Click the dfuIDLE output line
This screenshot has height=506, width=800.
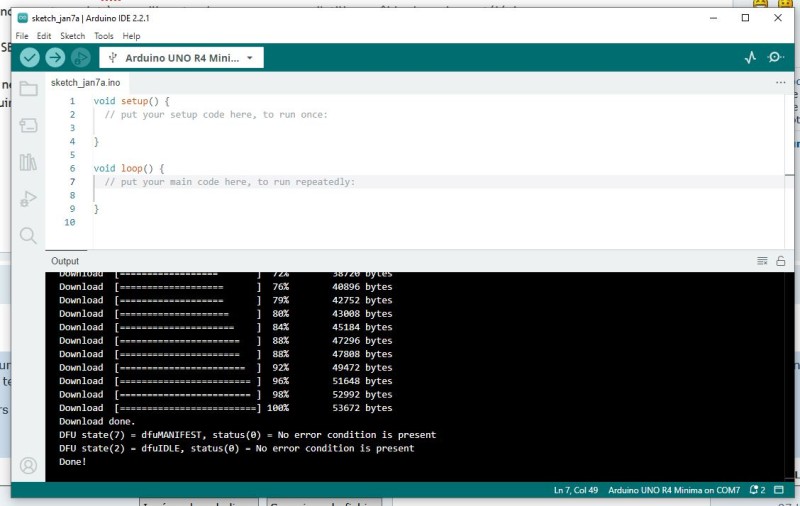pyautogui.click(x=237, y=448)
